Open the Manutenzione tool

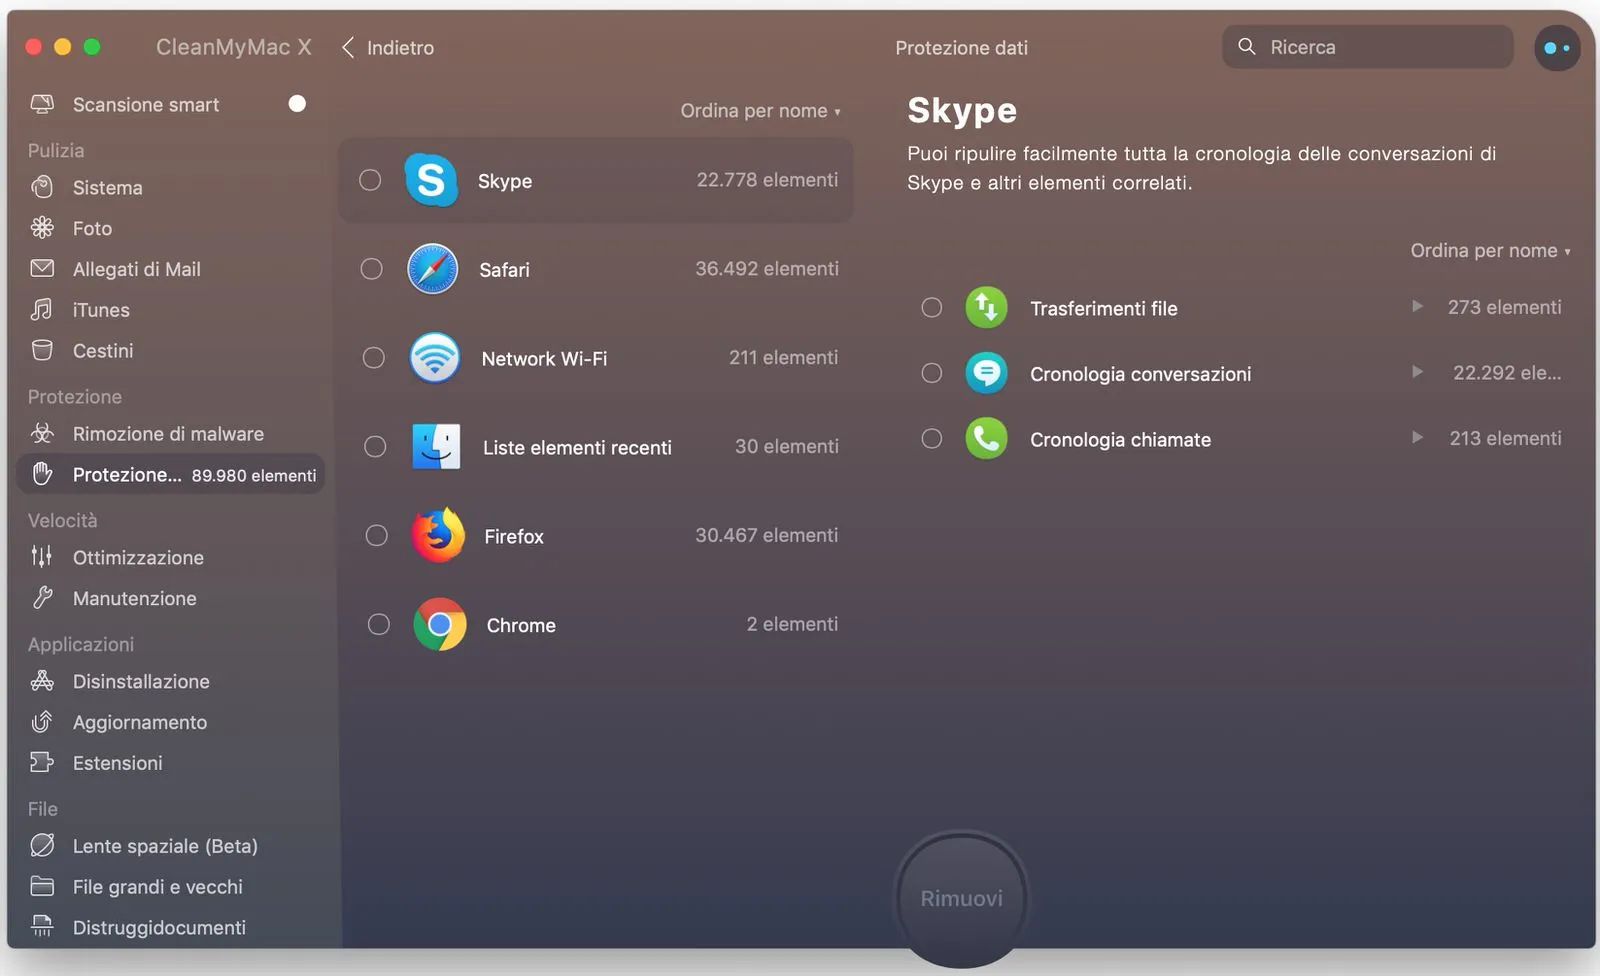[x=134, y=598]
